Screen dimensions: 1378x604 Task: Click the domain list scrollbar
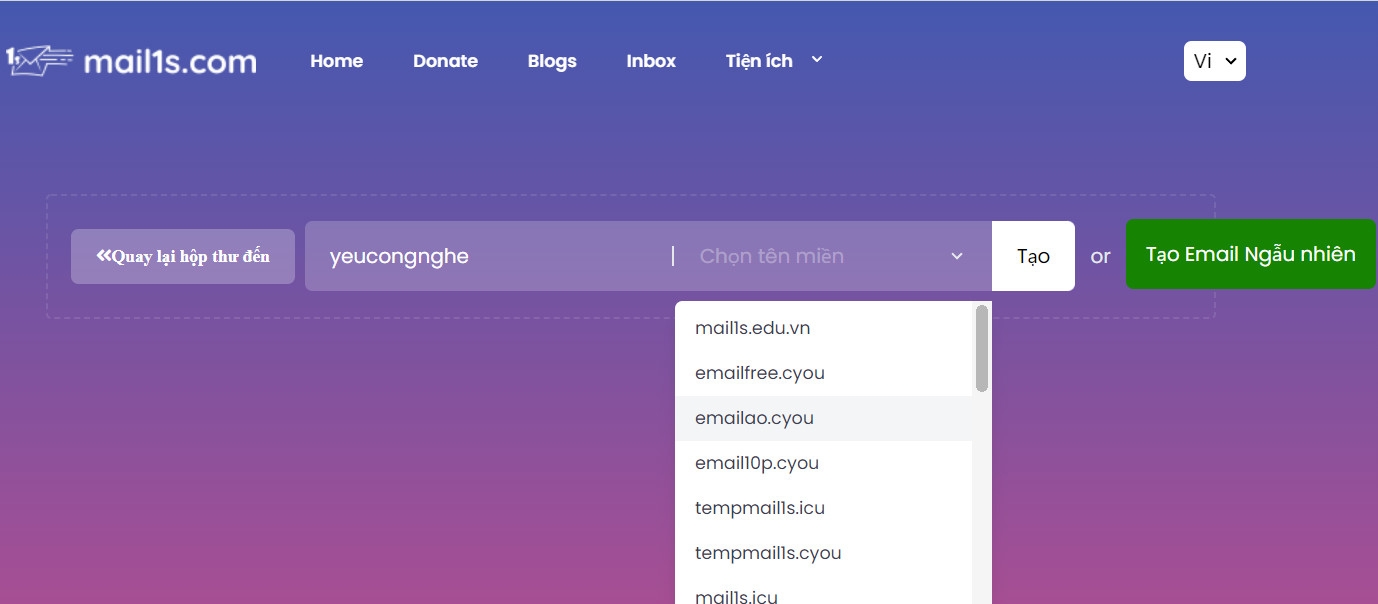pos(982,350)
